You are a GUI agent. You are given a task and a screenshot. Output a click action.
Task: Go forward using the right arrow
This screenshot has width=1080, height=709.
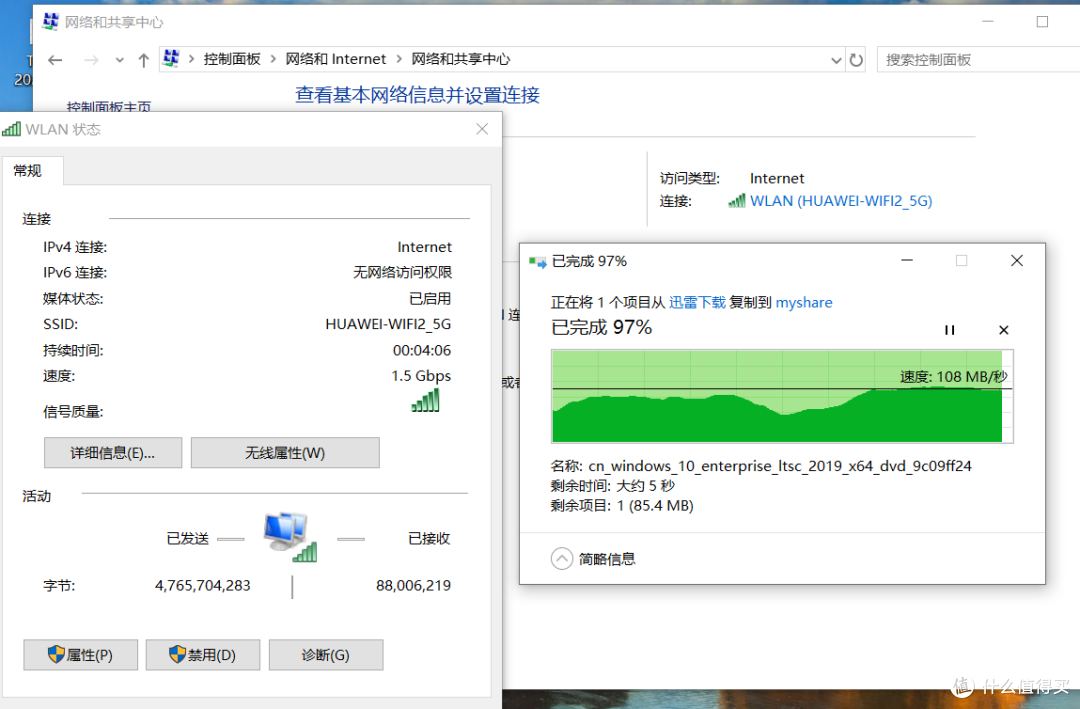pos(91,60)
